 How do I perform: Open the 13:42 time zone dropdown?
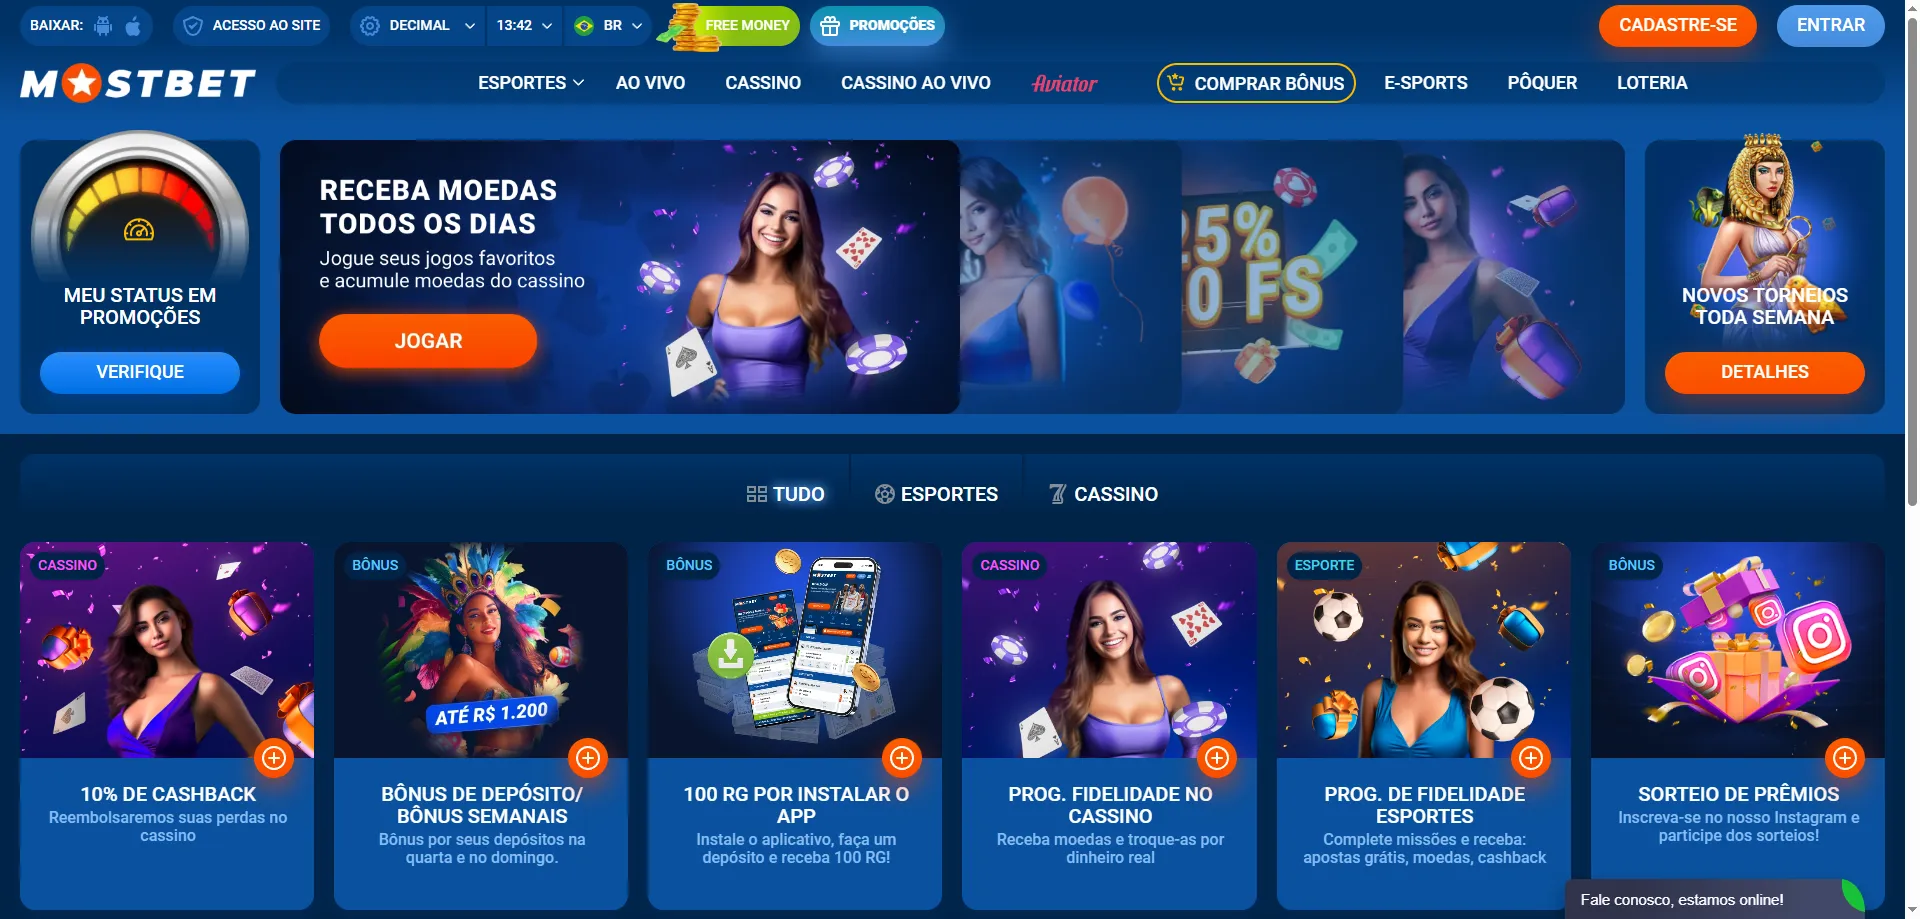[525, 26]
